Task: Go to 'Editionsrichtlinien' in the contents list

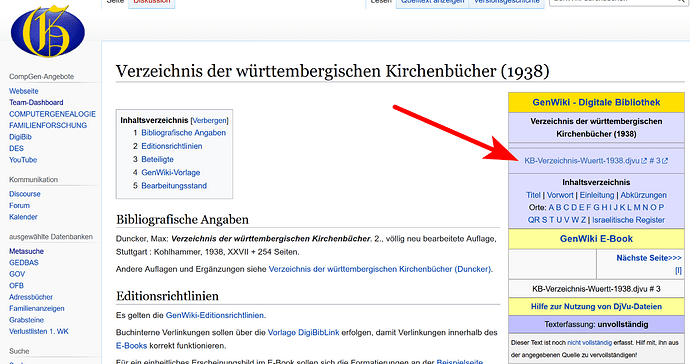Action: point(172,146)
